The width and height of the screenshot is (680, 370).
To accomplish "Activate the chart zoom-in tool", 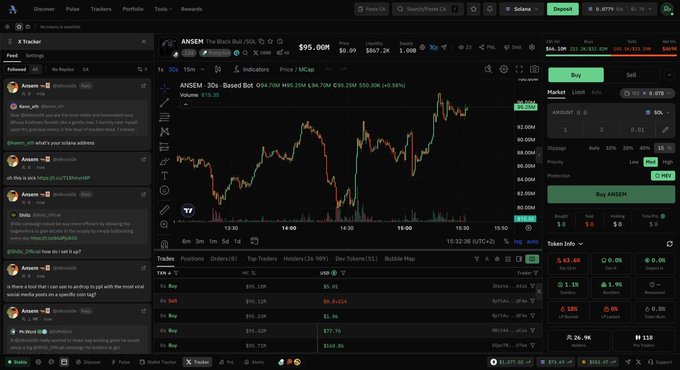I will [x=164, y=224].
